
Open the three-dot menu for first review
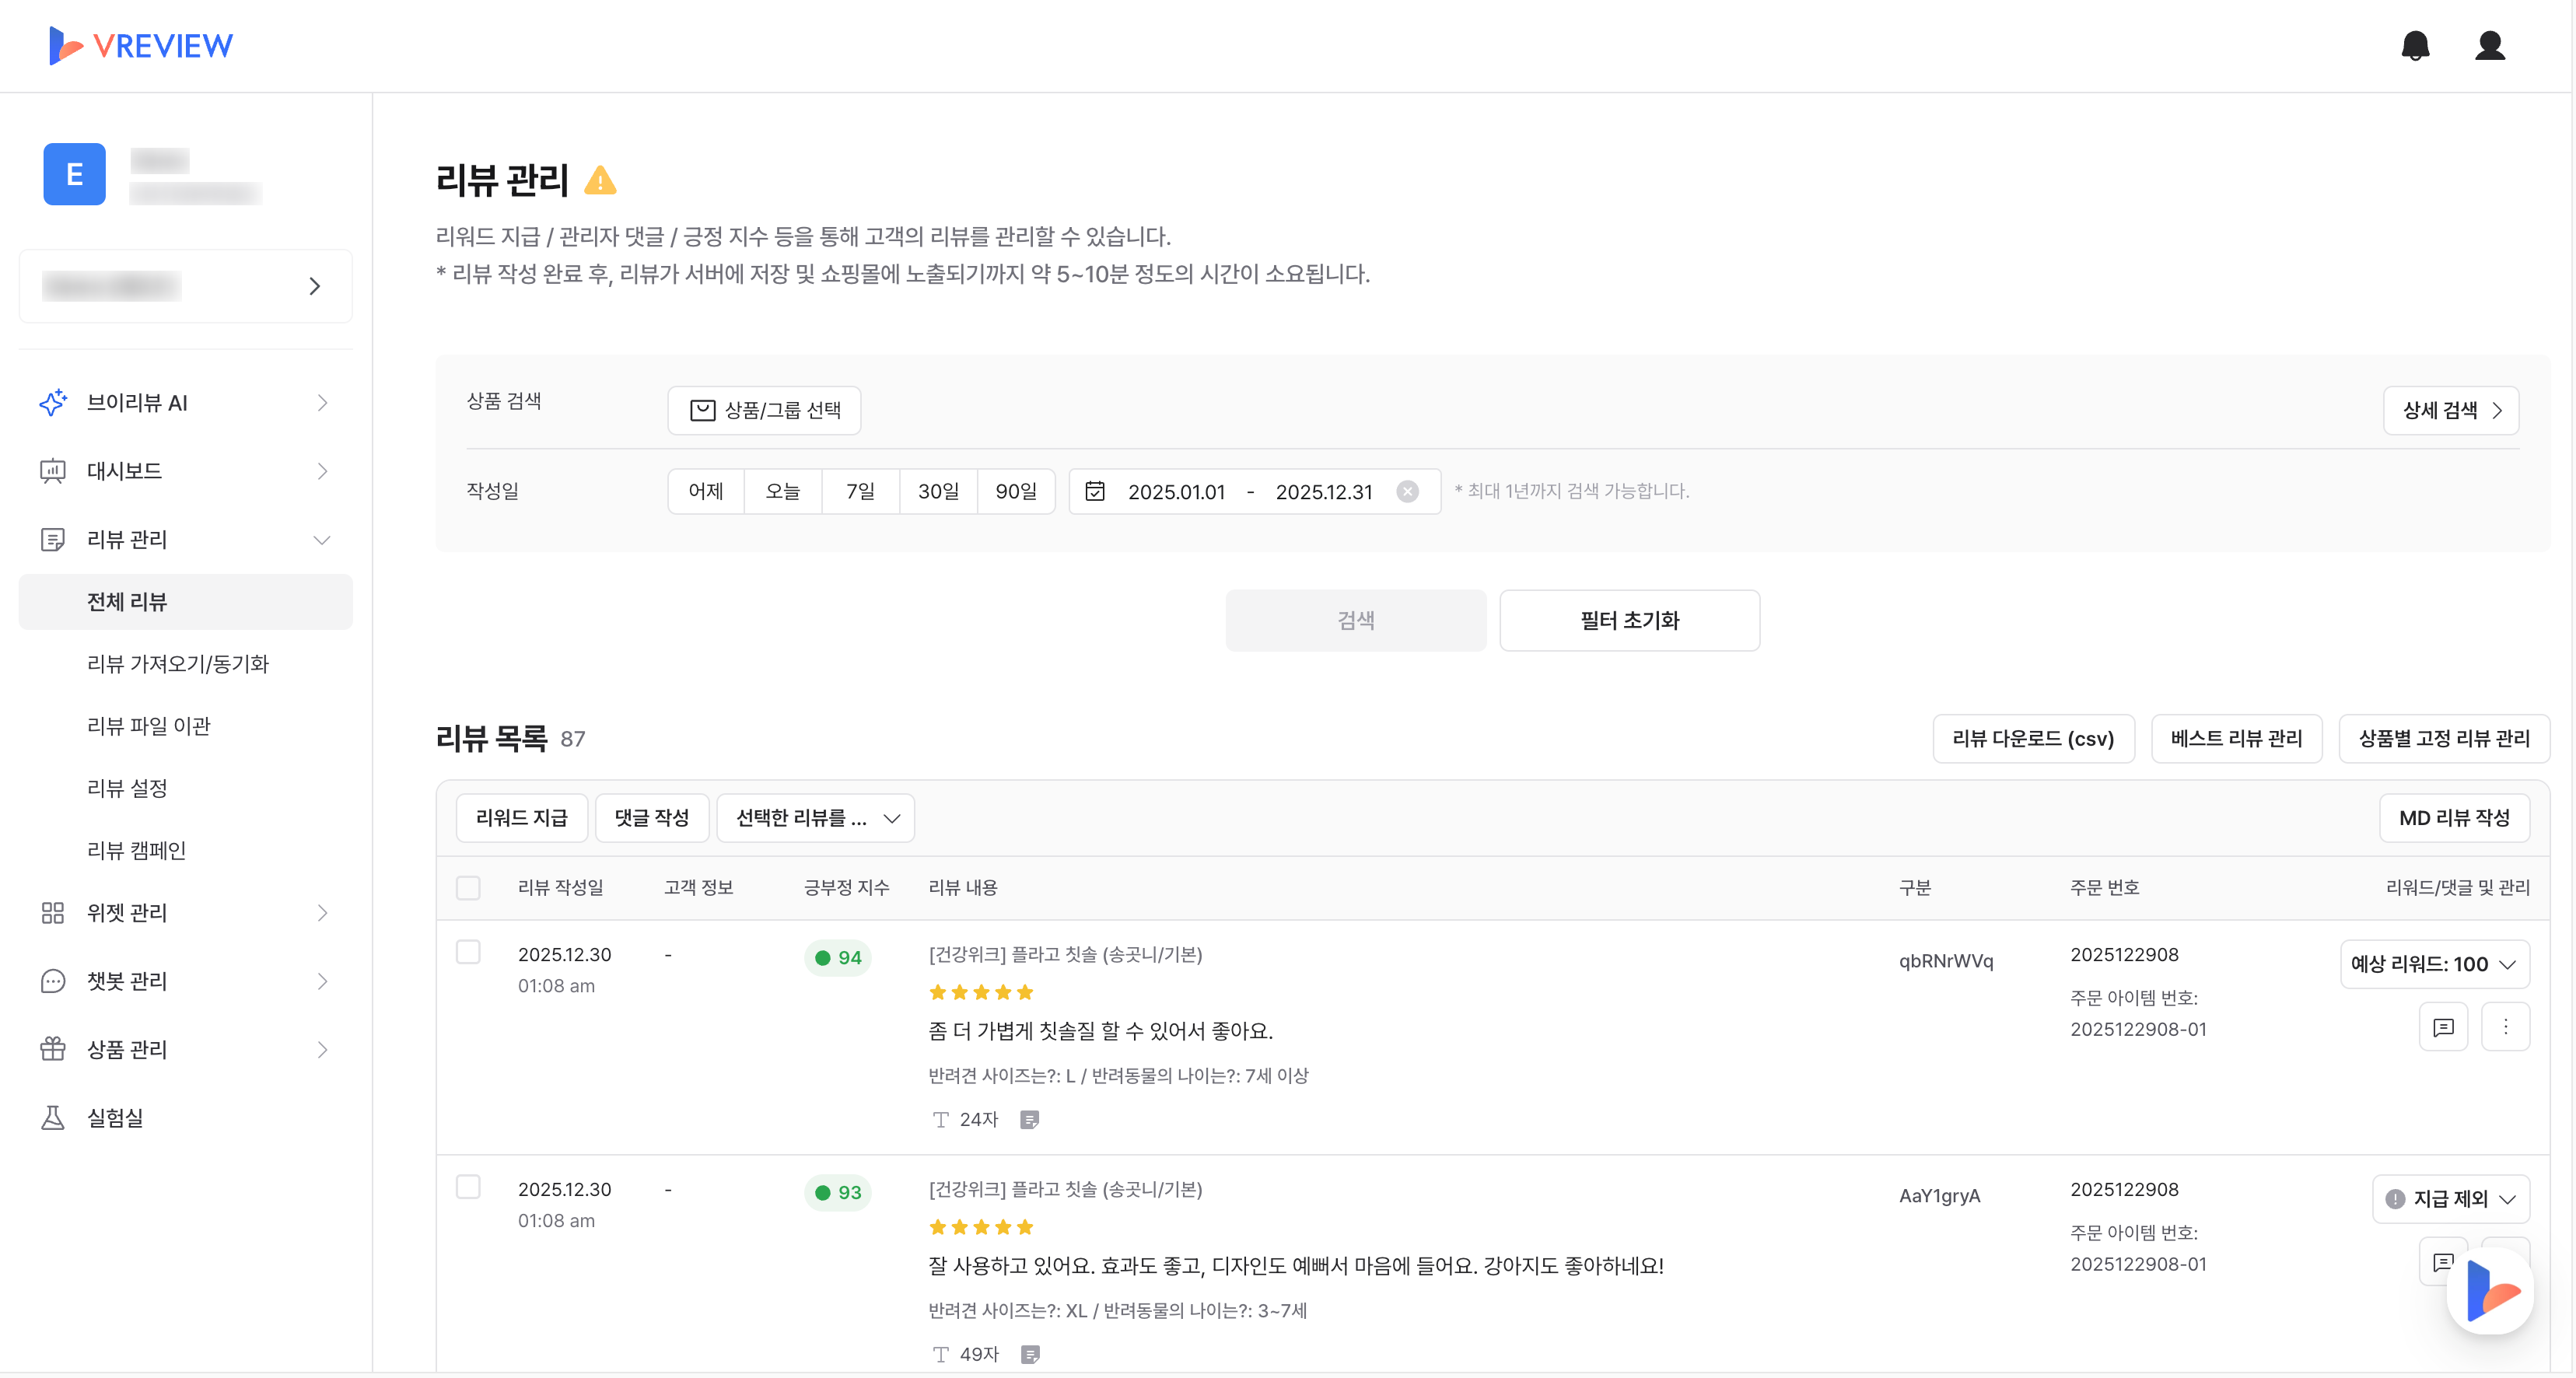[x=2505, y=1027]
